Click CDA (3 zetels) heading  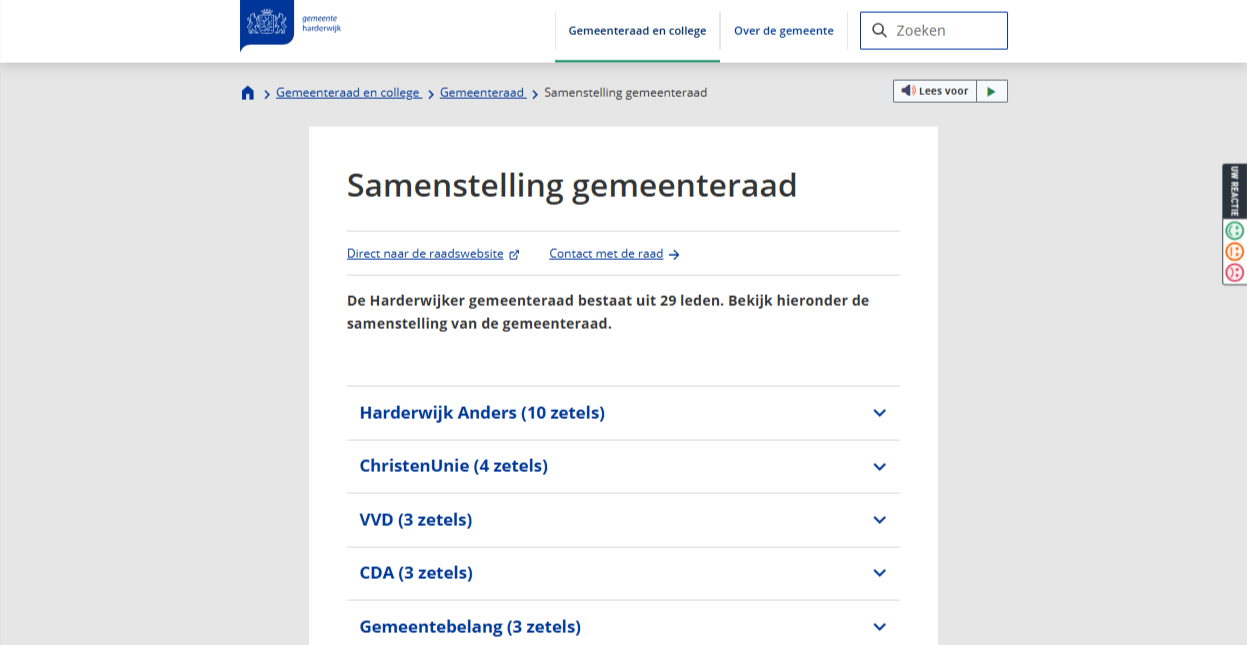coord(416,573)
